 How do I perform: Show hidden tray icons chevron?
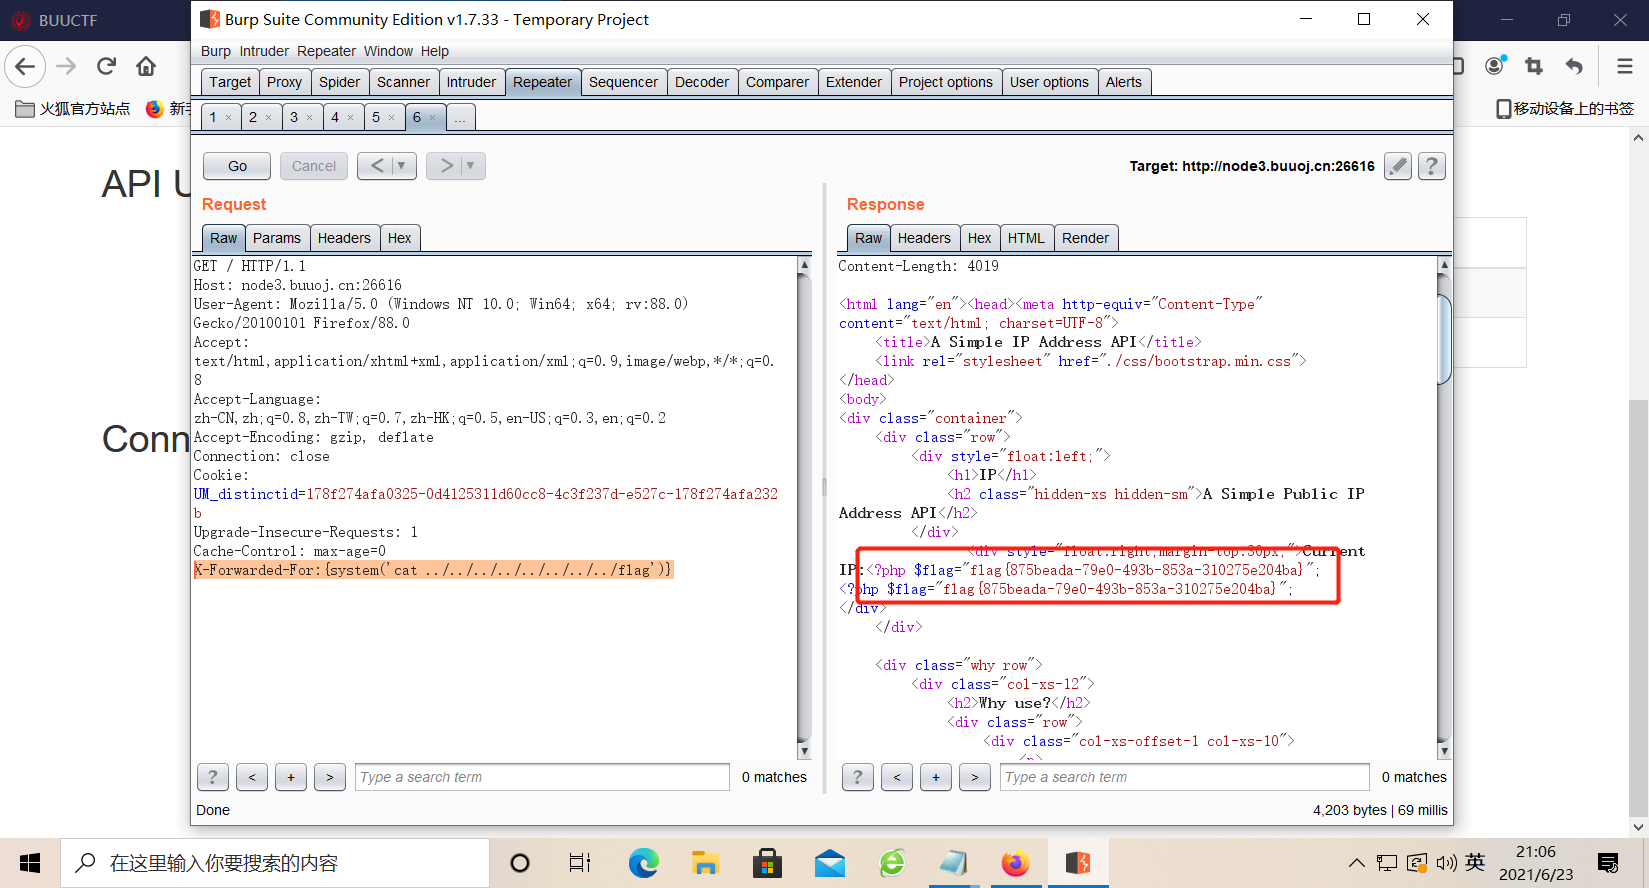pos(1356,863)
